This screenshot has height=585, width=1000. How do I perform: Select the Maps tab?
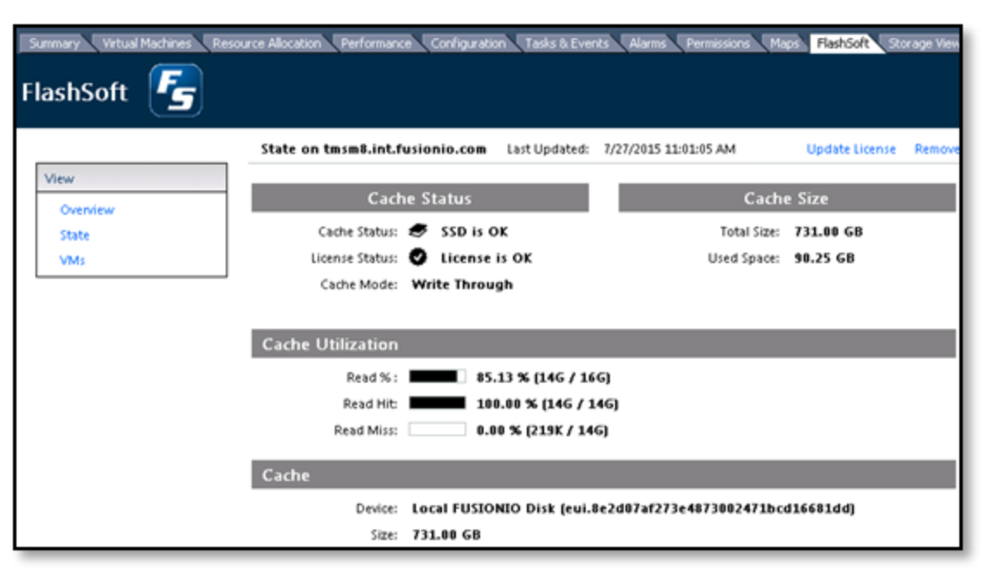(784, 43)
